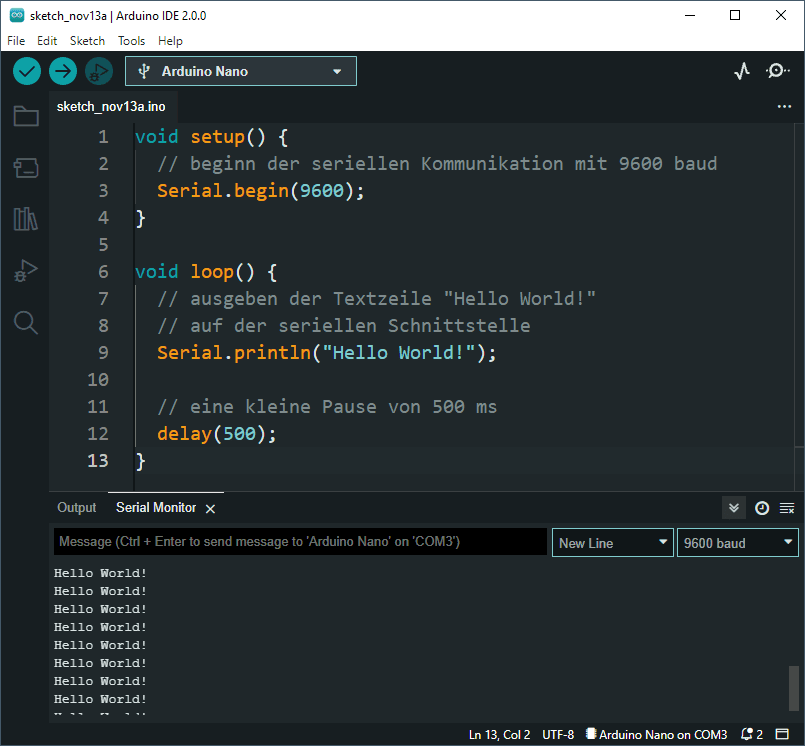Open the Boards Manager sidebar icon

[26, 168]
